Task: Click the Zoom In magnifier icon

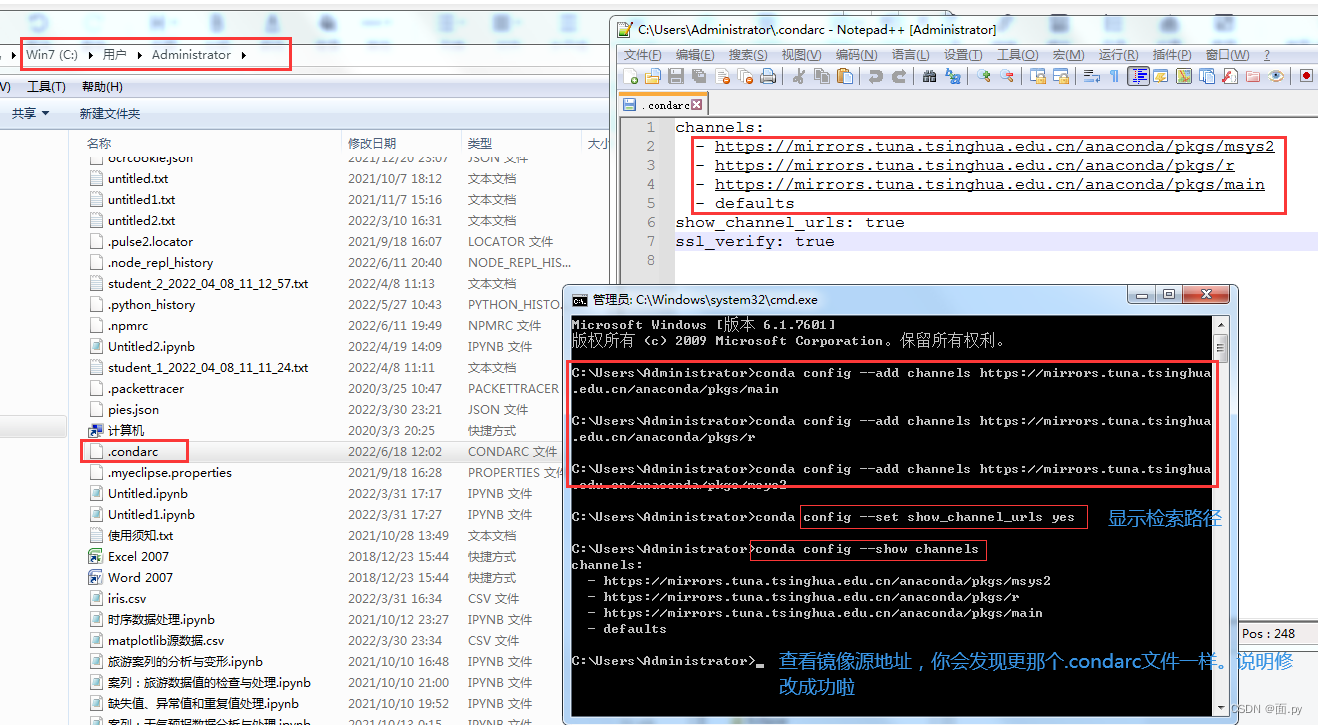Action: point(984,76)
